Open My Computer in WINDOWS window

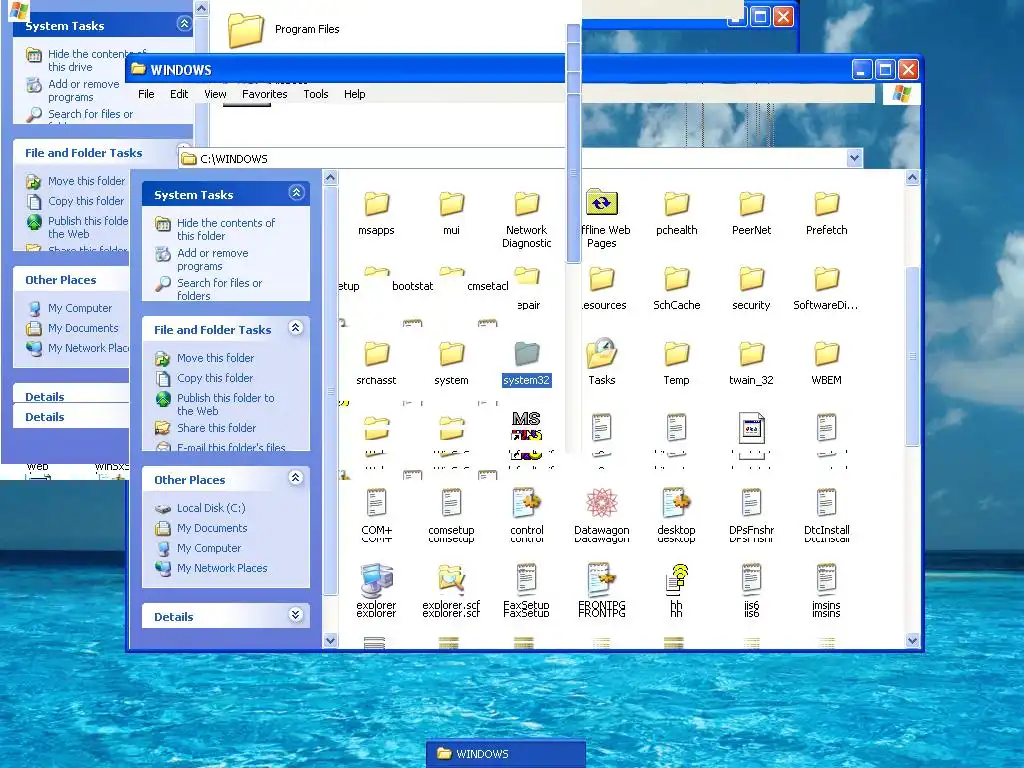click(209, 549)
